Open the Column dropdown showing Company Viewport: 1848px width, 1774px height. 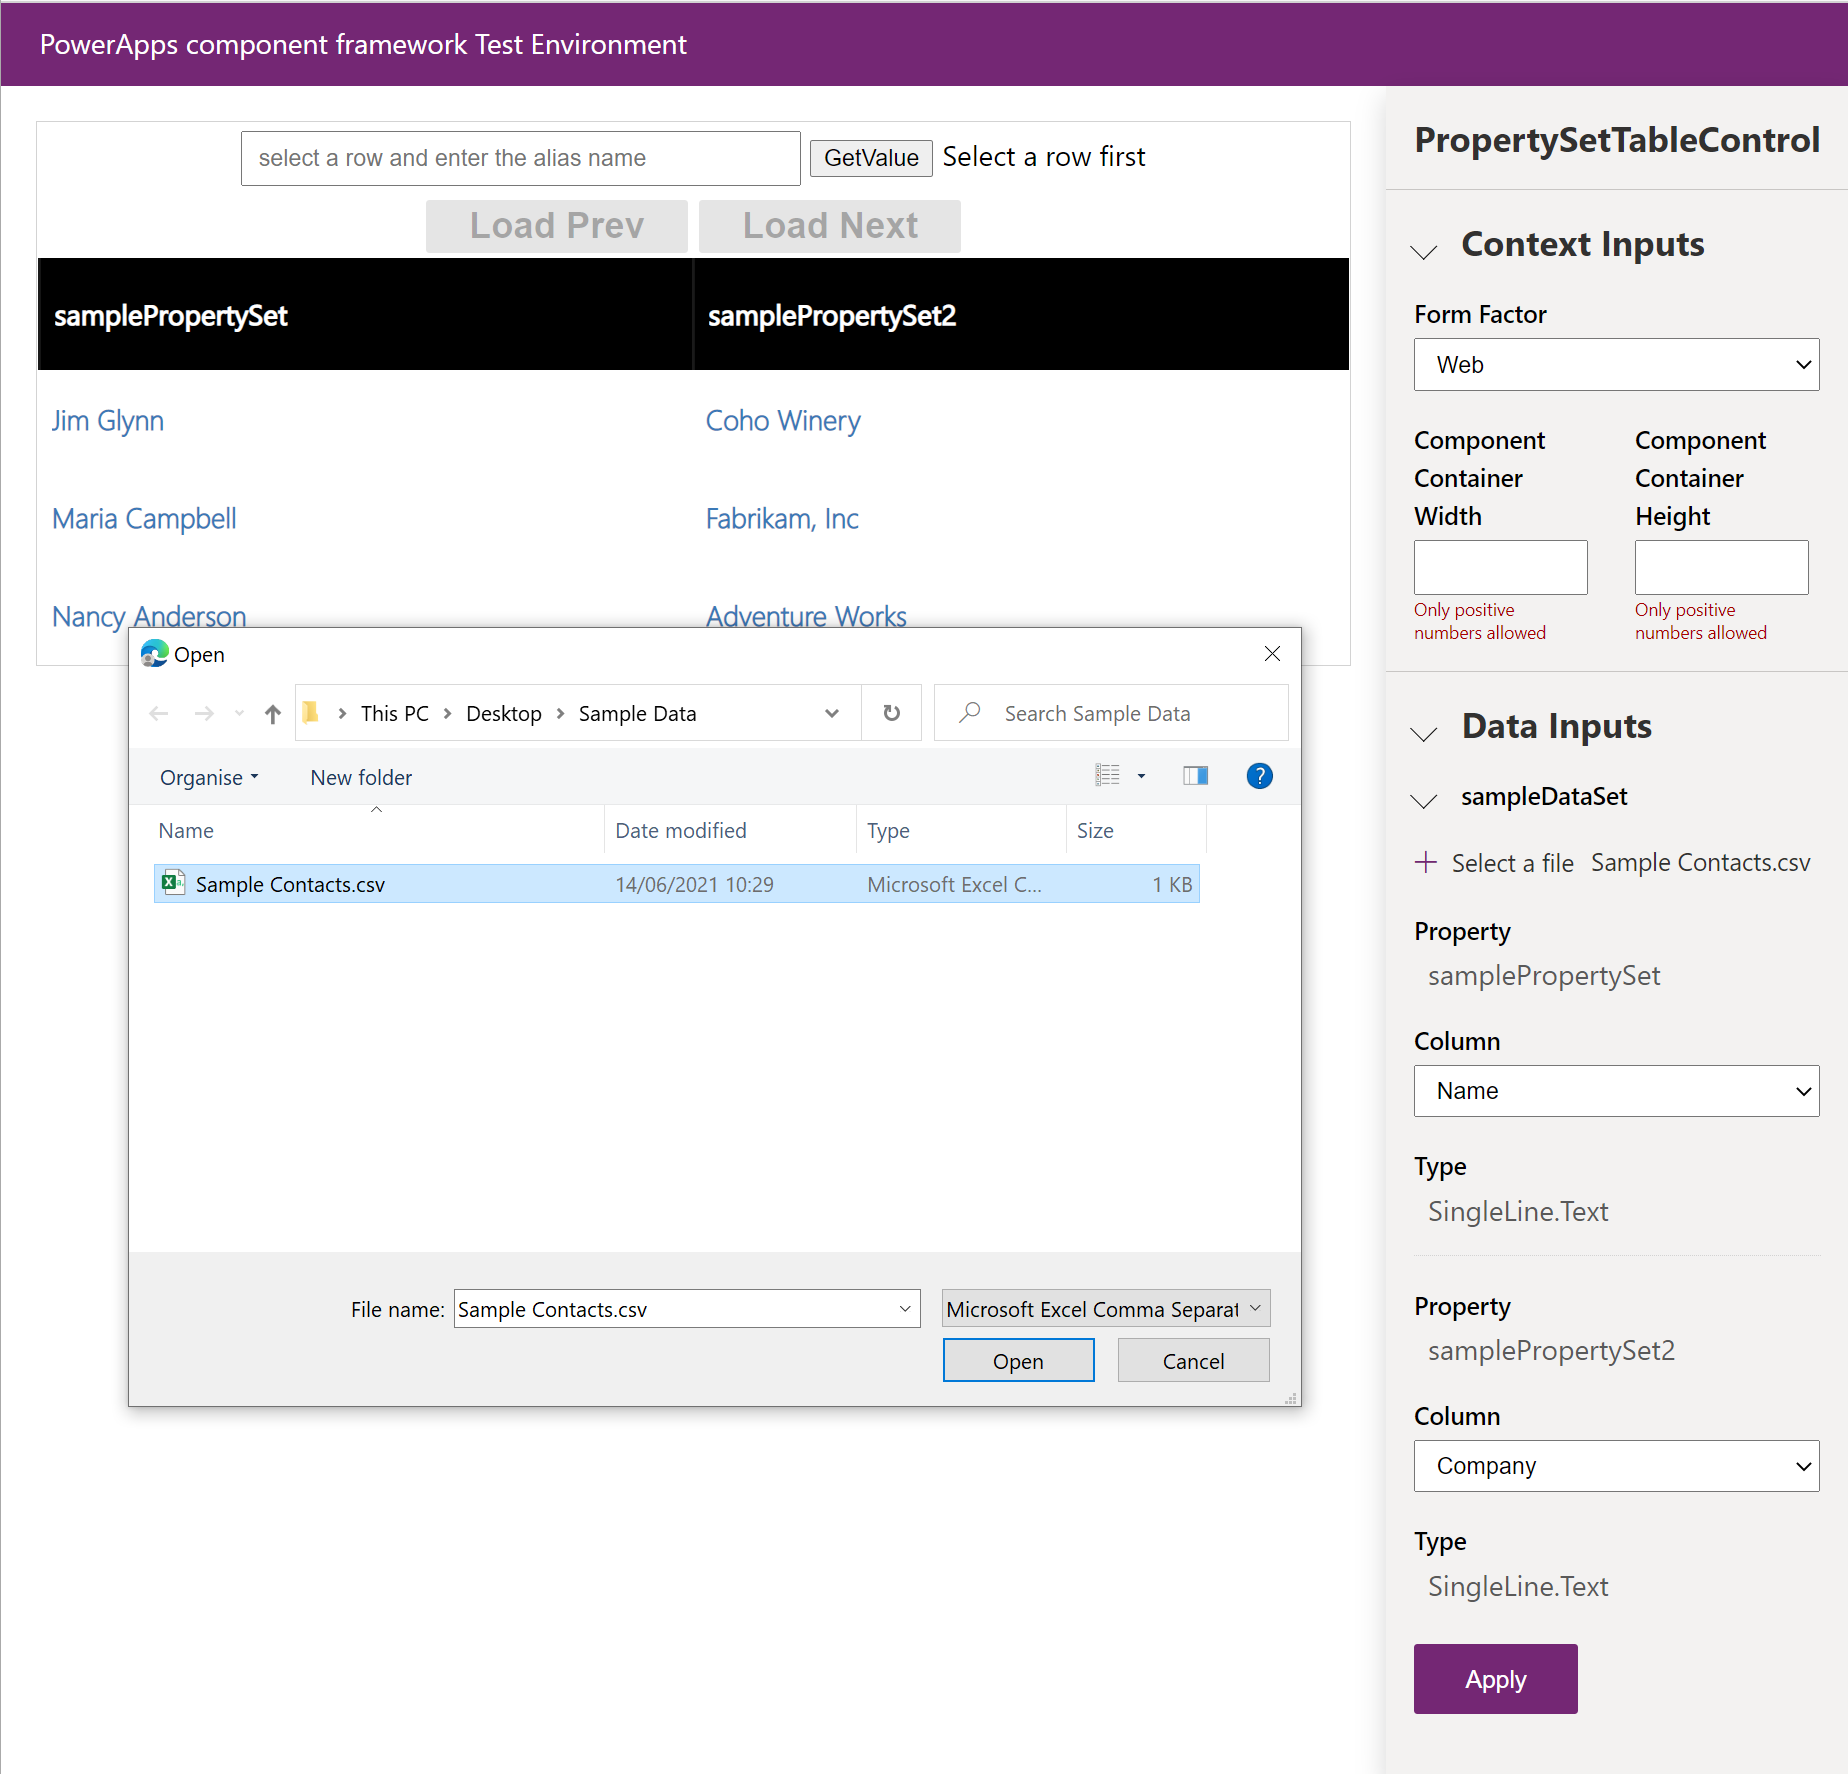click(1615, 1466)
